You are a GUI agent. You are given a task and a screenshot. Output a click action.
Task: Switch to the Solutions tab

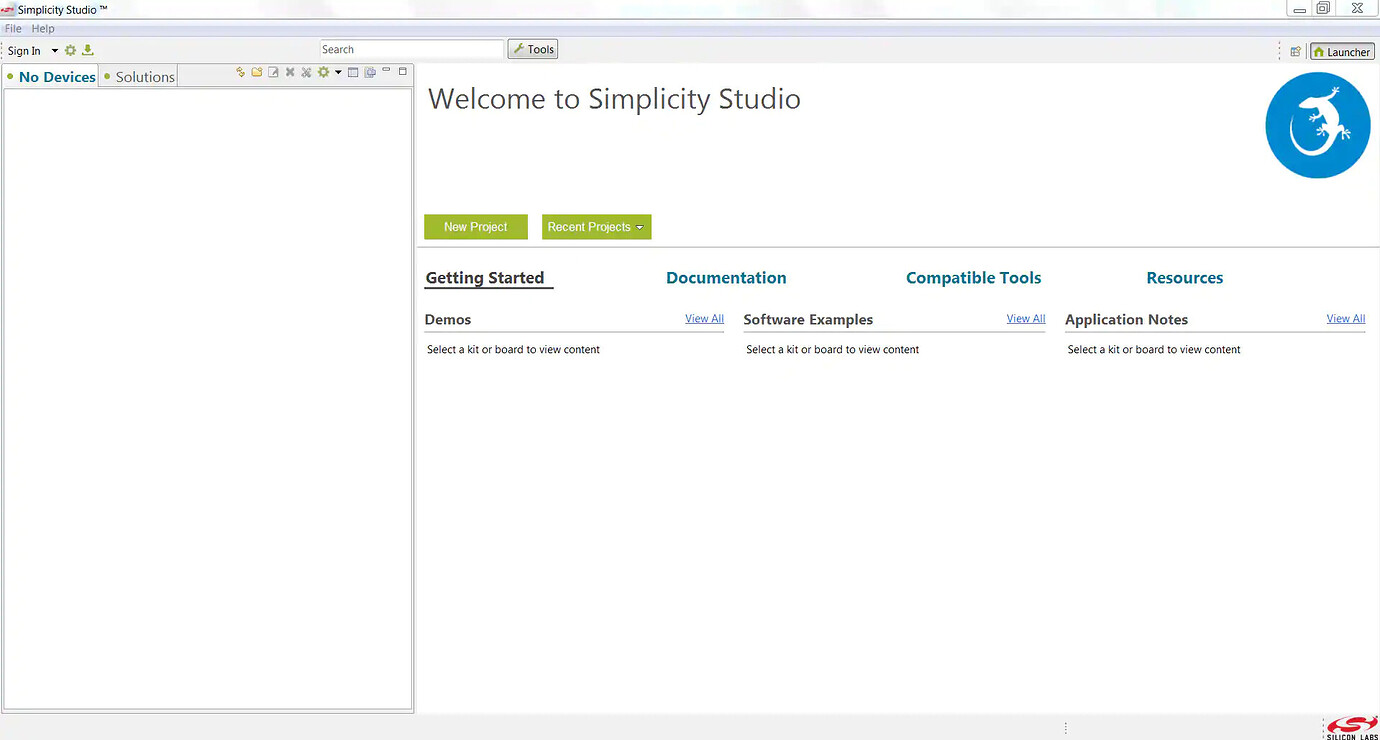(144, 75)
